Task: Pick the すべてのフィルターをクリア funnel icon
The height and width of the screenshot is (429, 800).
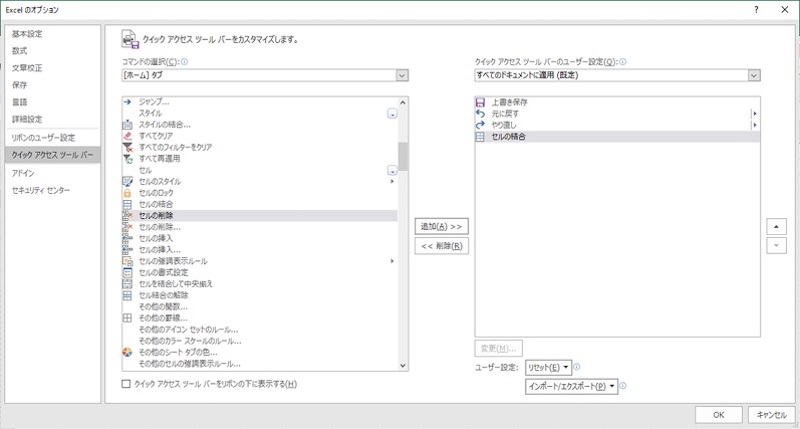Action: click(x=128, y=147)
